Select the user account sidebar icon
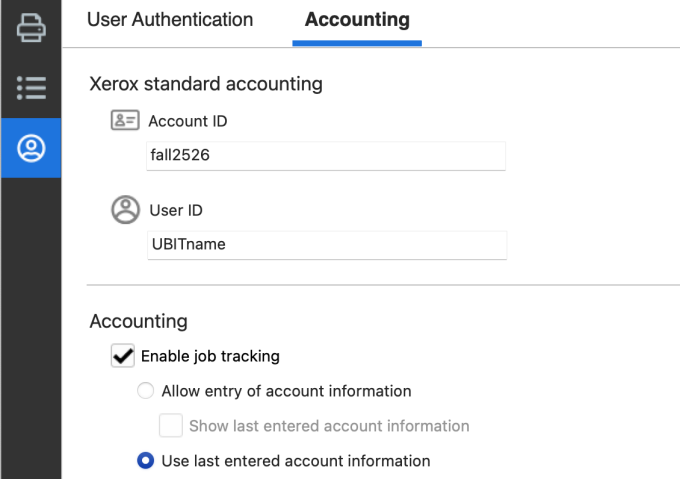680x479 pixels. coord(31,148)
